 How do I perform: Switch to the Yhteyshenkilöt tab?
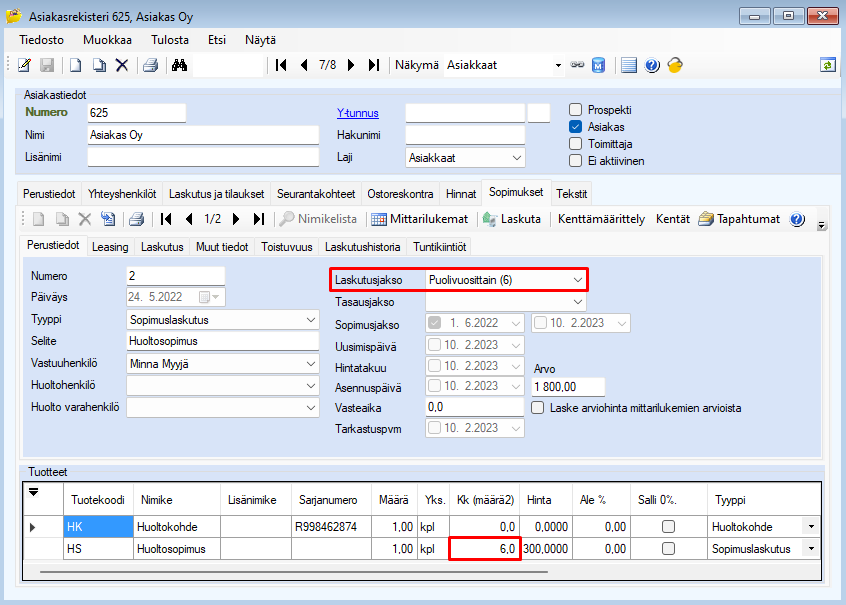(x=122, y=194)
